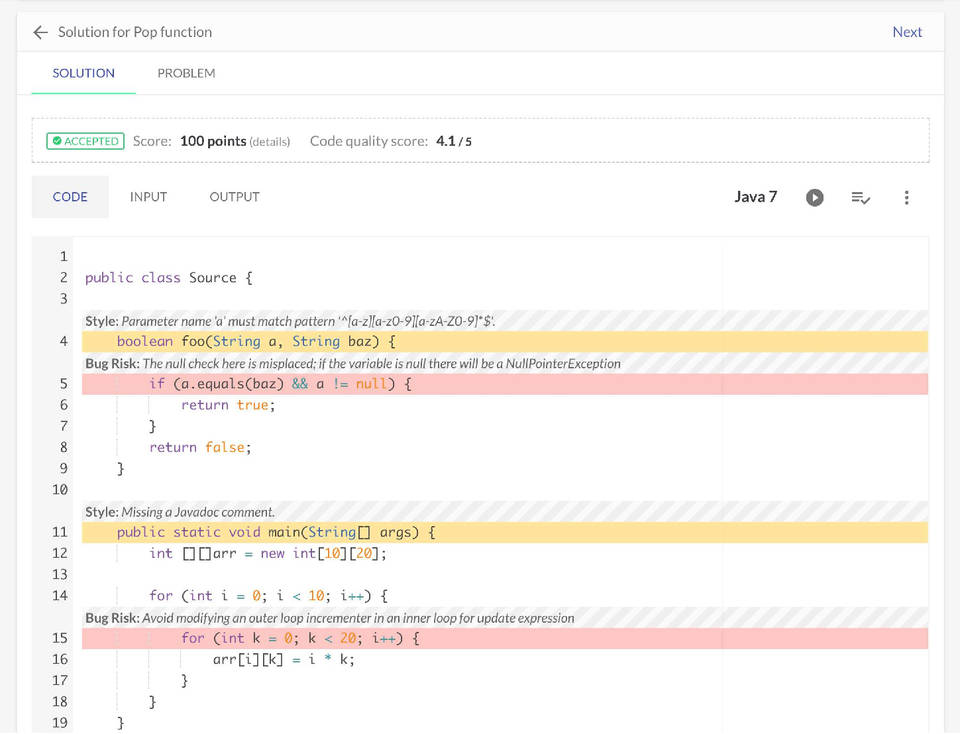Select the Code tab

point(70,197)
